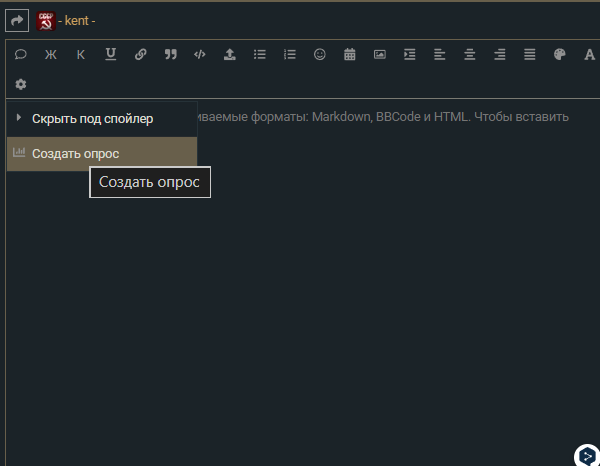Click the share arrow button
This screenshot has height=466, width=600.
pos(17,20)
